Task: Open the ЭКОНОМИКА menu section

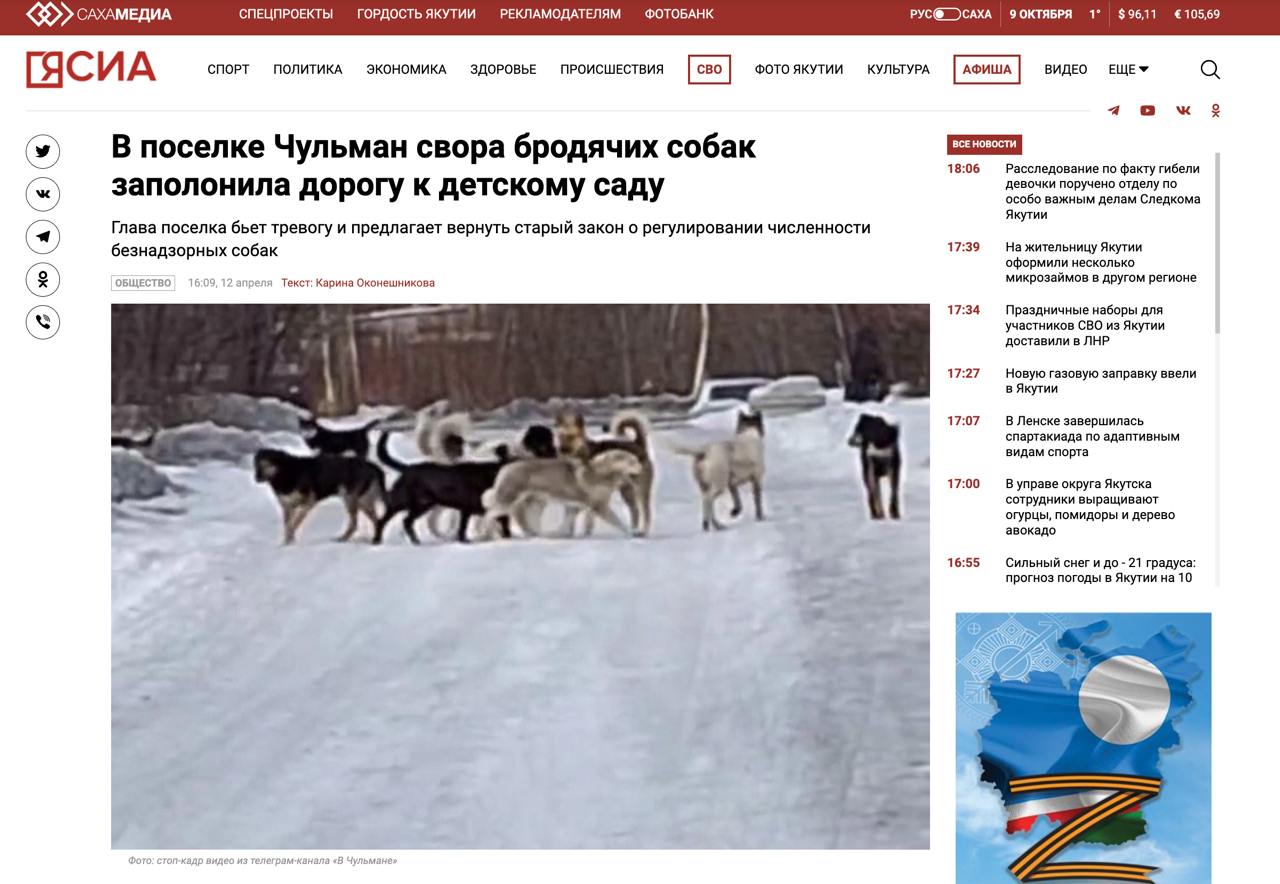Action: coord(406,69)
